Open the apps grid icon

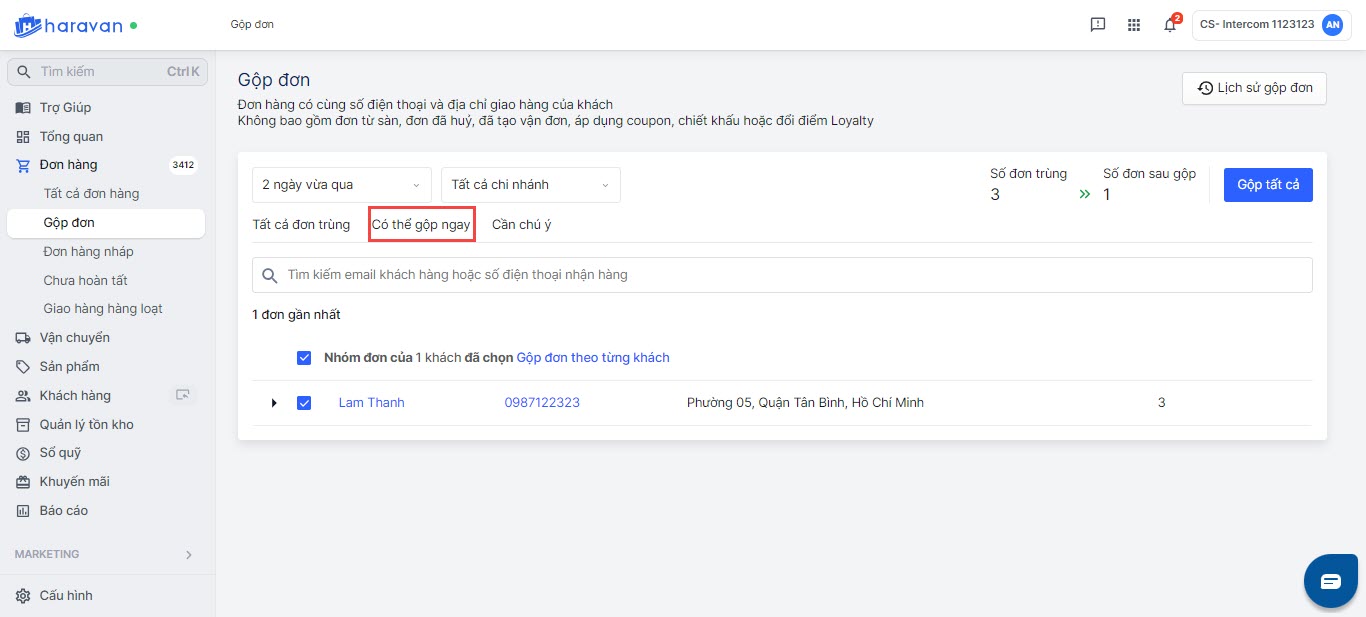[1134, 25]
